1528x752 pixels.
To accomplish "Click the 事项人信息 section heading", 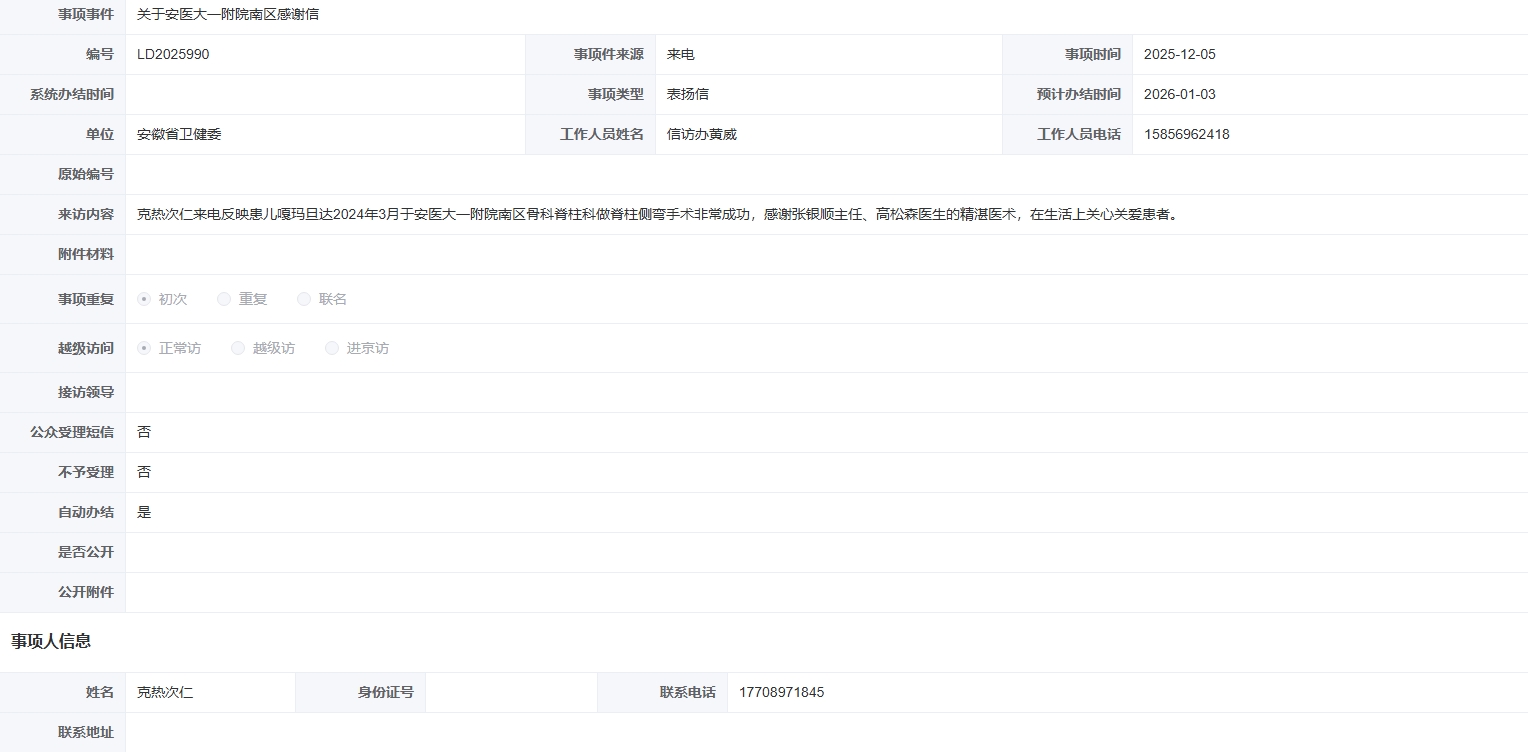I will (51, 641).
